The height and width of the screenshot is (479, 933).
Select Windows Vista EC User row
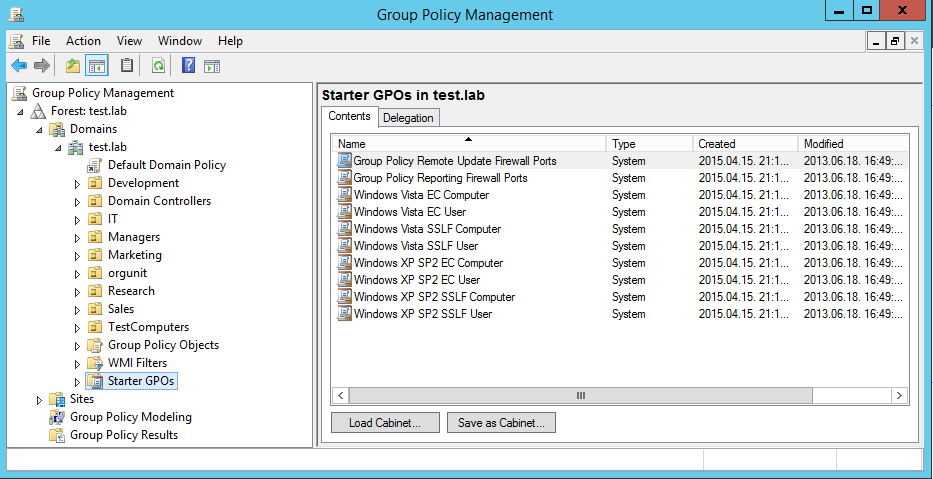(x=620, y=212)
